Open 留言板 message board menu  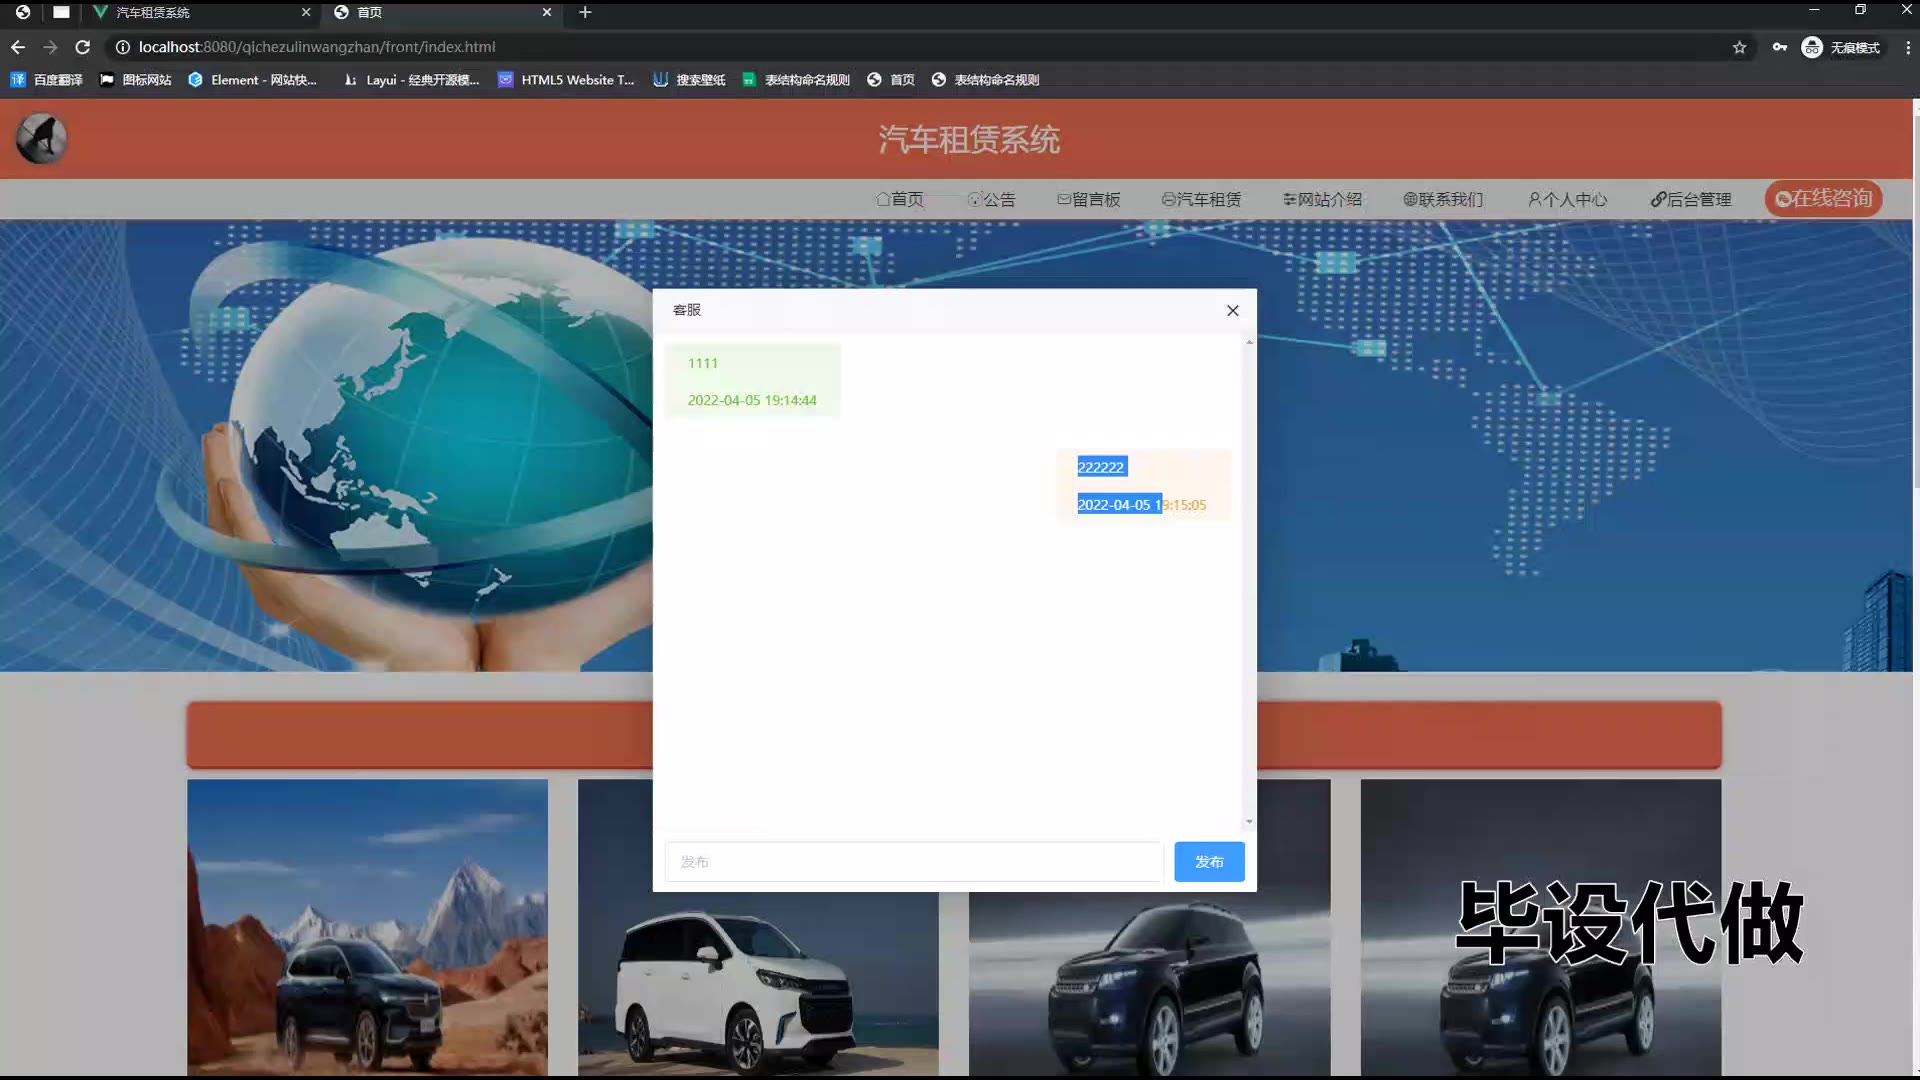[1088, 200]
